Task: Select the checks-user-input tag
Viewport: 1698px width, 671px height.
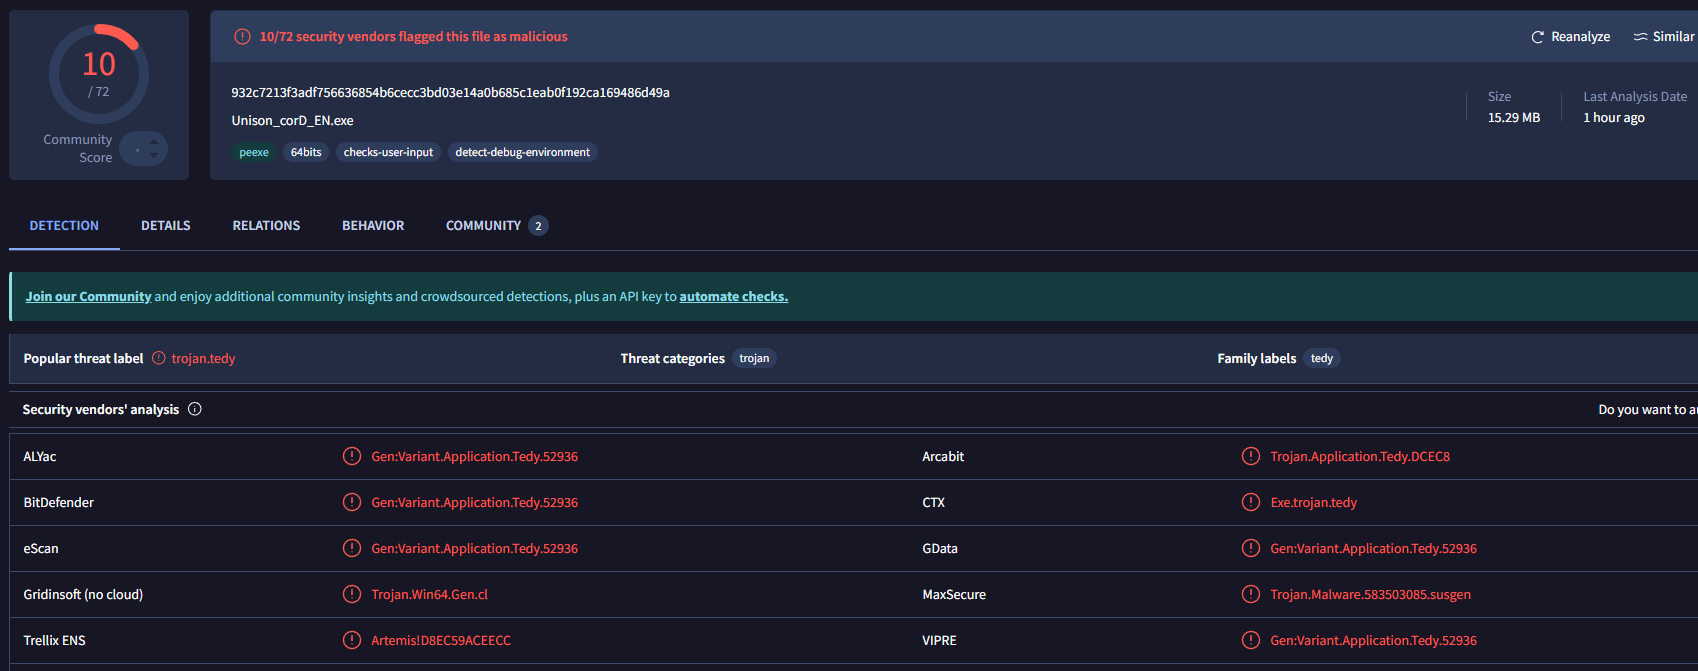Action: 388,152
